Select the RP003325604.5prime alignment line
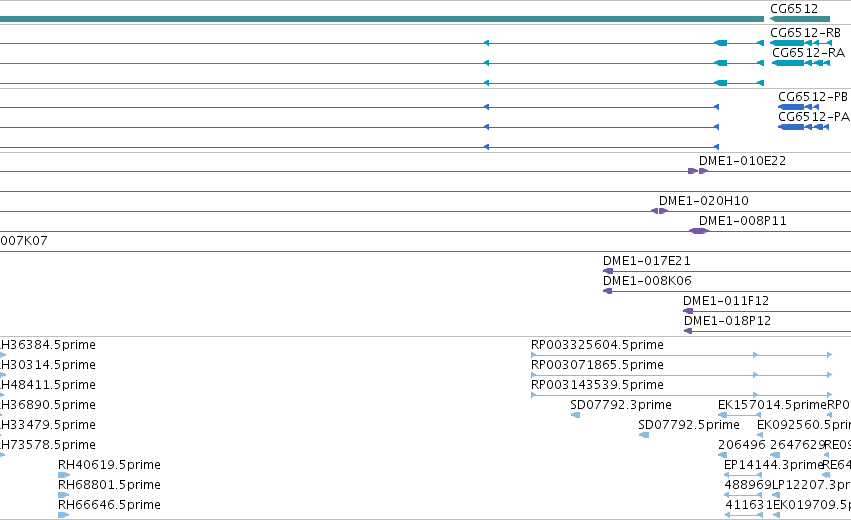This screenshot has height=520, width=851. (681, 355)
